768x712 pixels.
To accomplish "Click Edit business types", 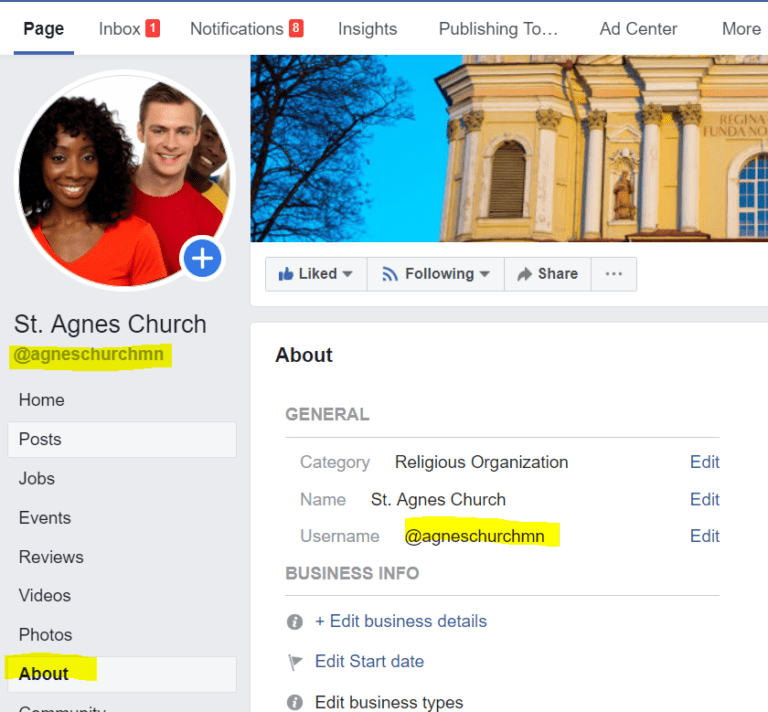I will [x=389, y=702].
